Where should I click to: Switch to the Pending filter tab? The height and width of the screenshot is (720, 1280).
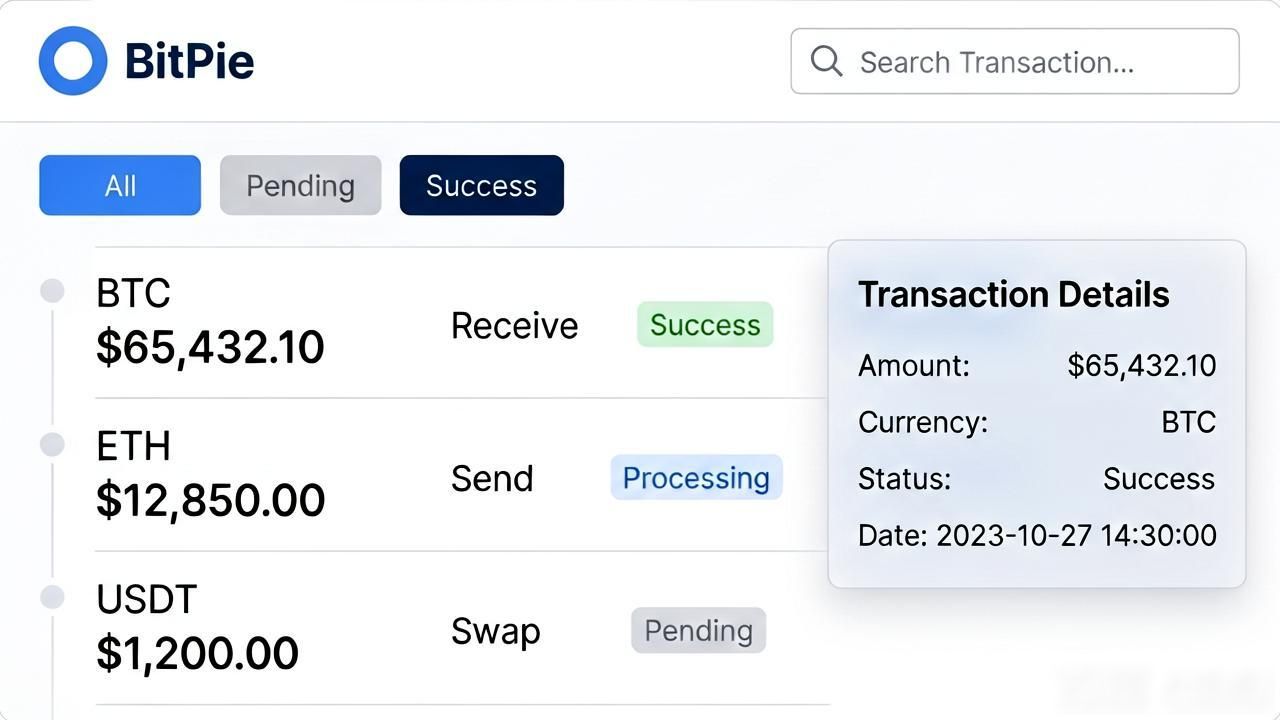[x=300, y=185]
